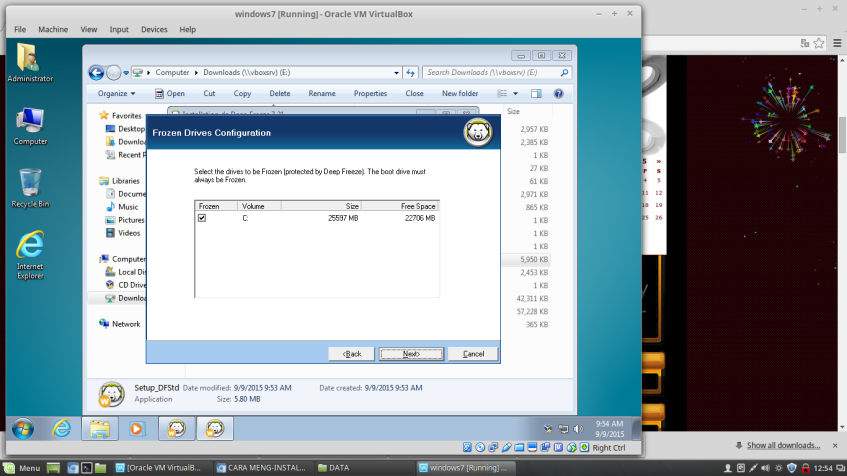Viewport: 847px width, 476px height.
Task: Open the Linux Mint Menu button
Action: [x=22, y=468]
